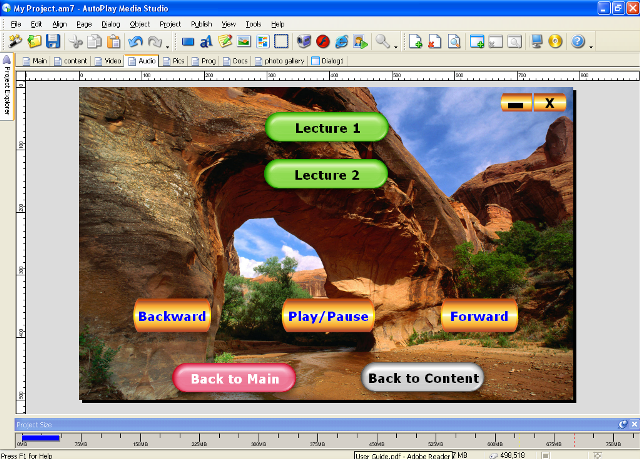Switch to the photo gallery tab
This screenshot has width=640, height=459.
280,60
